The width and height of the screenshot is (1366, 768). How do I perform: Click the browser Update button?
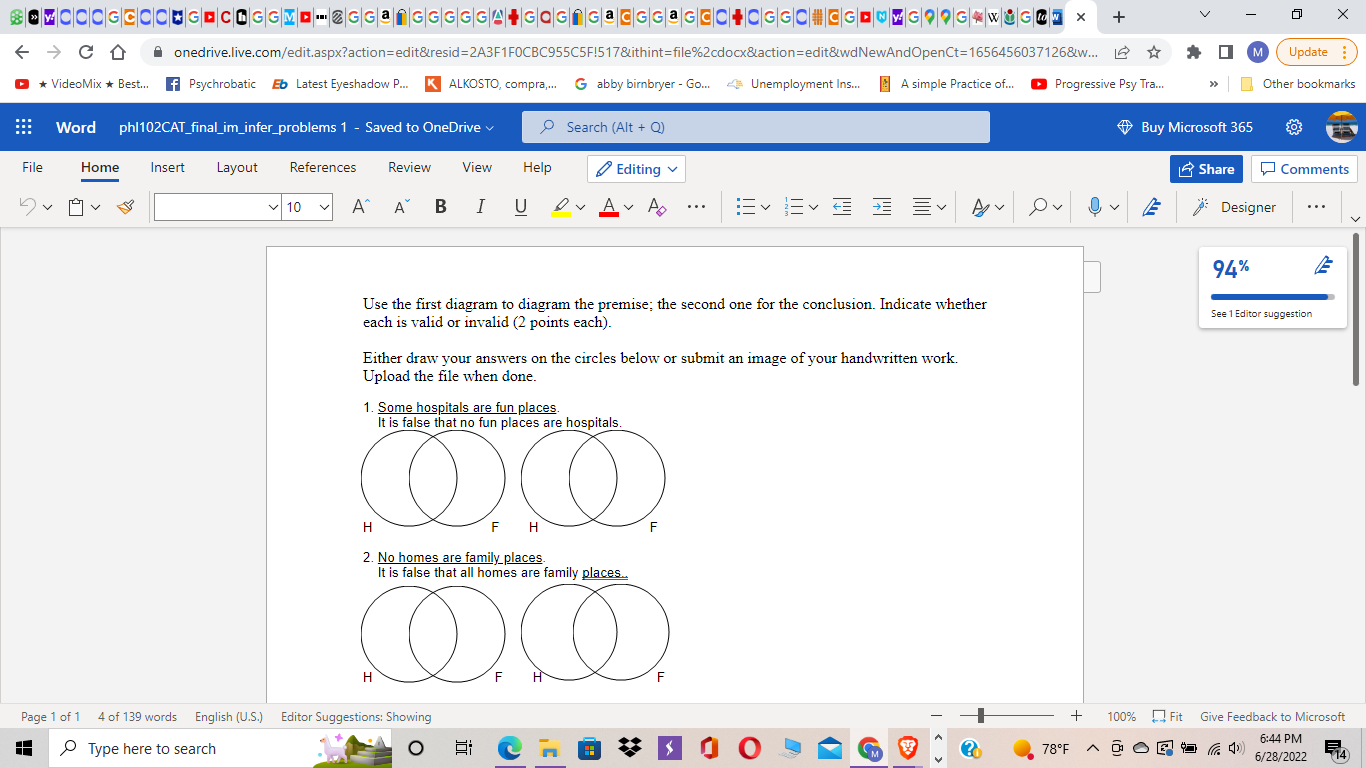click(x=1316, y=52)
